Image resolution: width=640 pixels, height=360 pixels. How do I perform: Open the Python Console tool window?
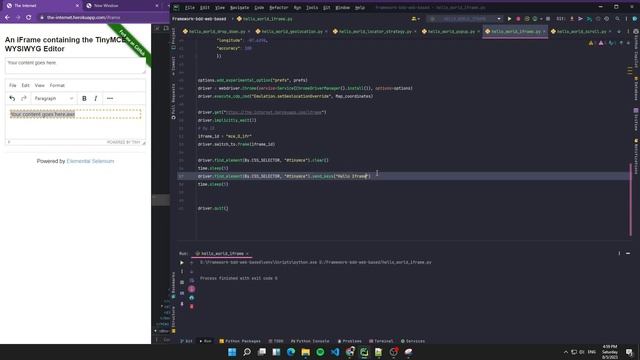310,341
